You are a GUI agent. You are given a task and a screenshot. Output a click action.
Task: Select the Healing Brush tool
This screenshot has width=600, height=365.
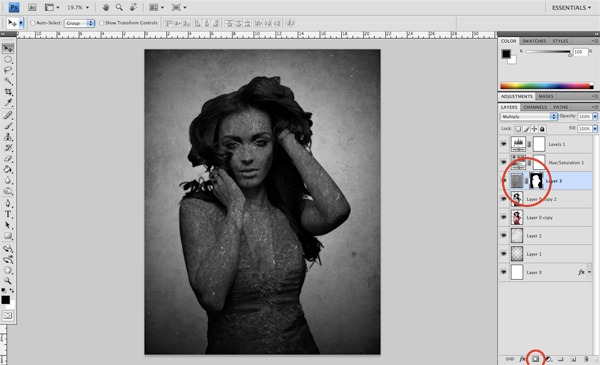[8, 115]
